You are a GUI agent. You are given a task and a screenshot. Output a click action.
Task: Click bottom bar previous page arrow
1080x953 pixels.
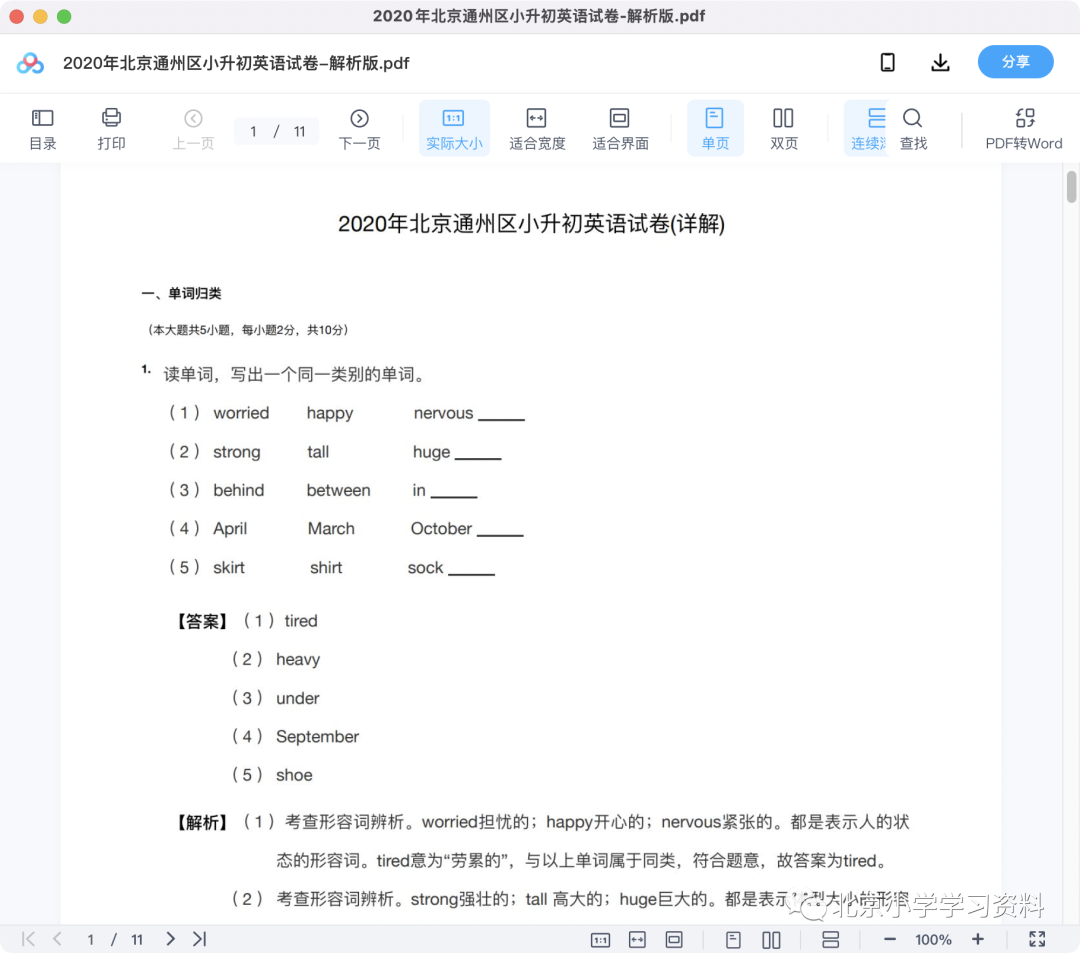point(57,939)
